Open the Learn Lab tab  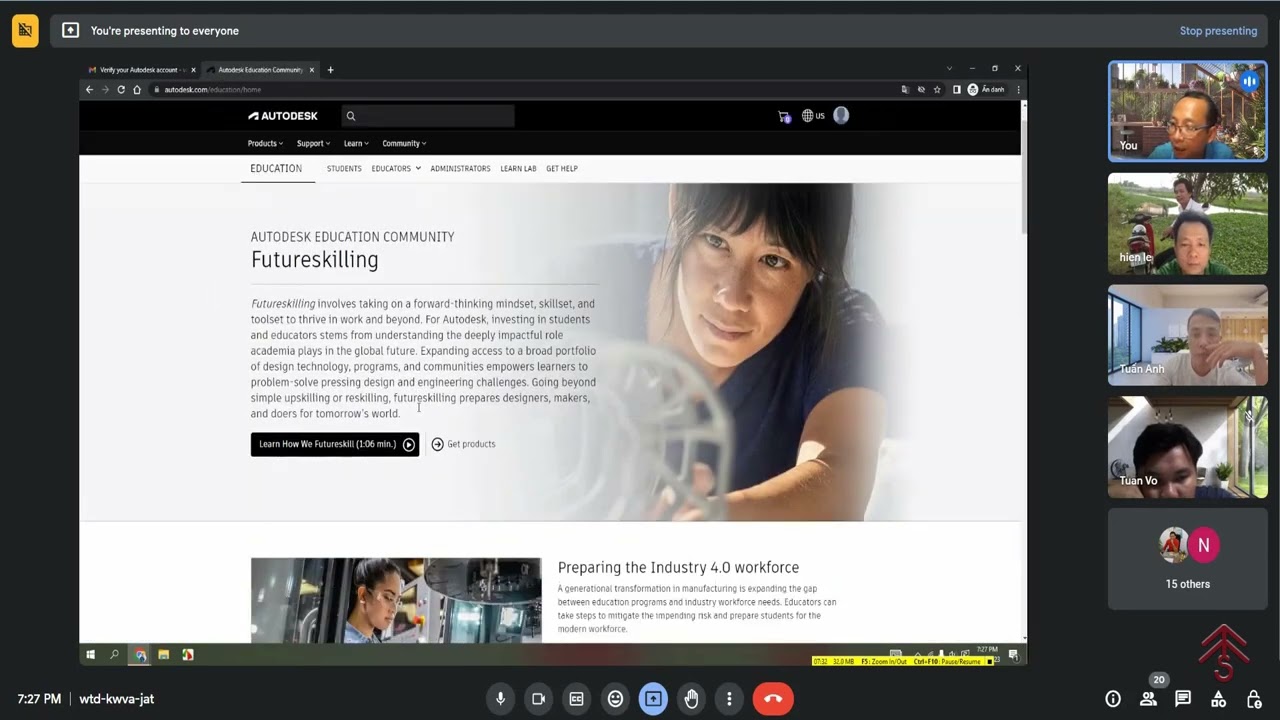[x=518, y=168]
